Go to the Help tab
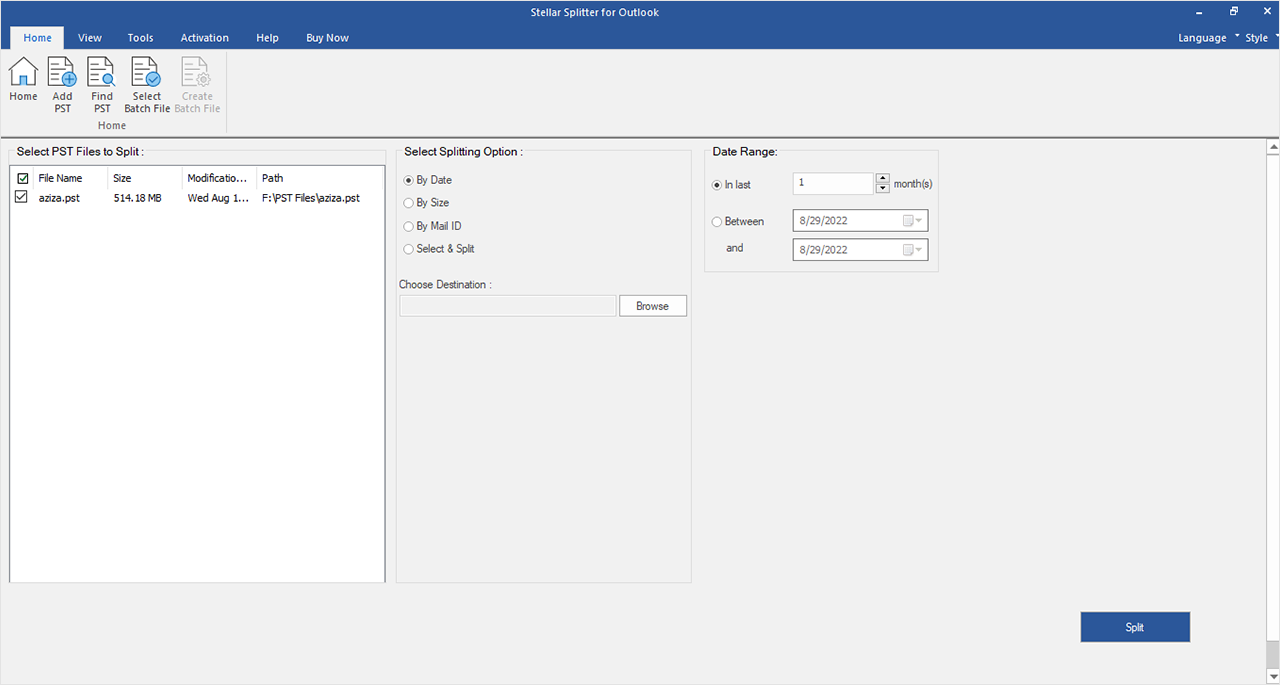1280x685 pixels. click(267, 38)
